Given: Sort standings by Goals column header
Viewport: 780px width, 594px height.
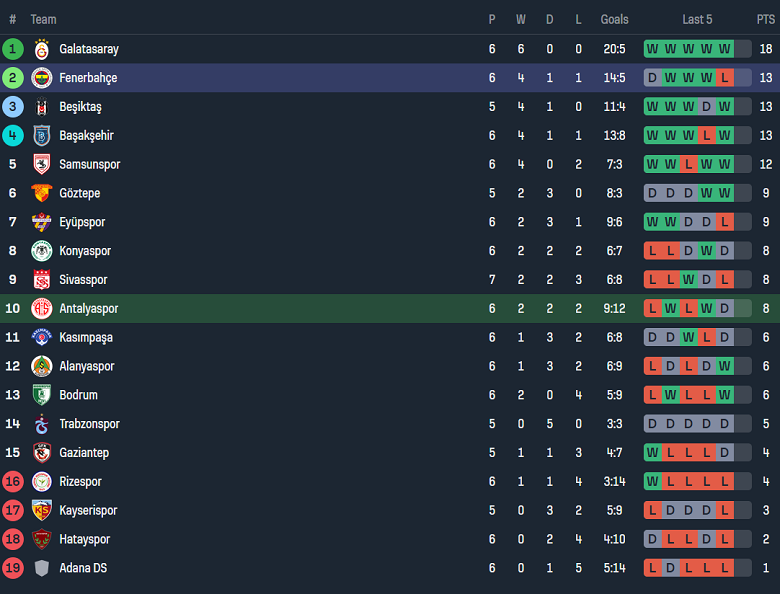Looking at the screenshot, I should pyautogui.click(x=614, y=20).
